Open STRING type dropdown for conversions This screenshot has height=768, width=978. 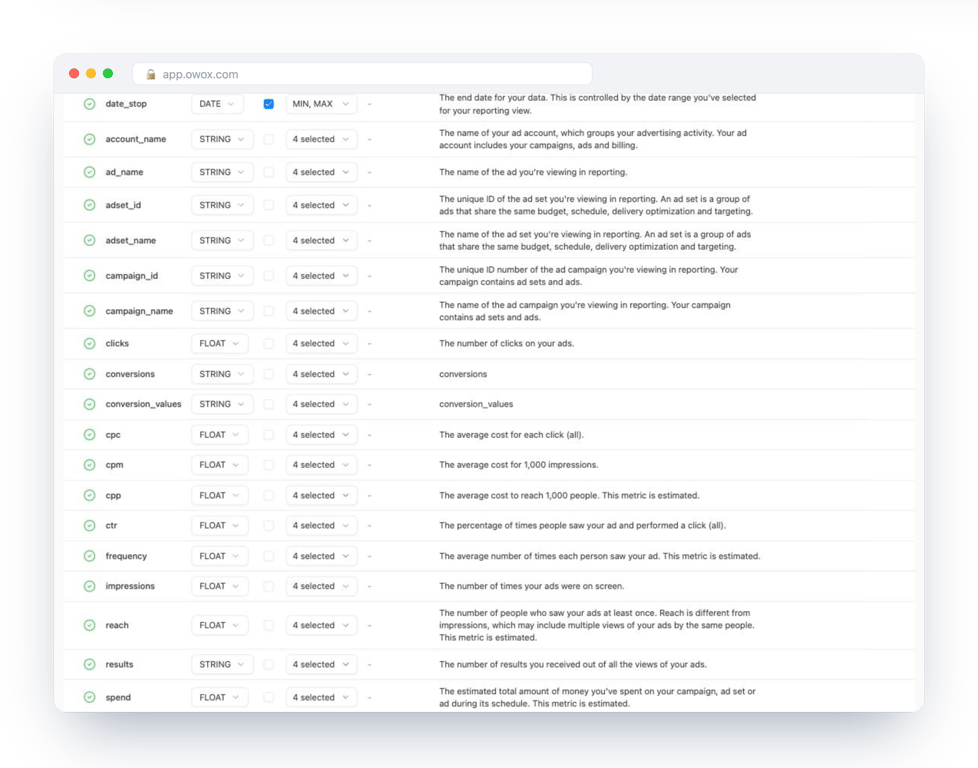click(x=222, y=374)
